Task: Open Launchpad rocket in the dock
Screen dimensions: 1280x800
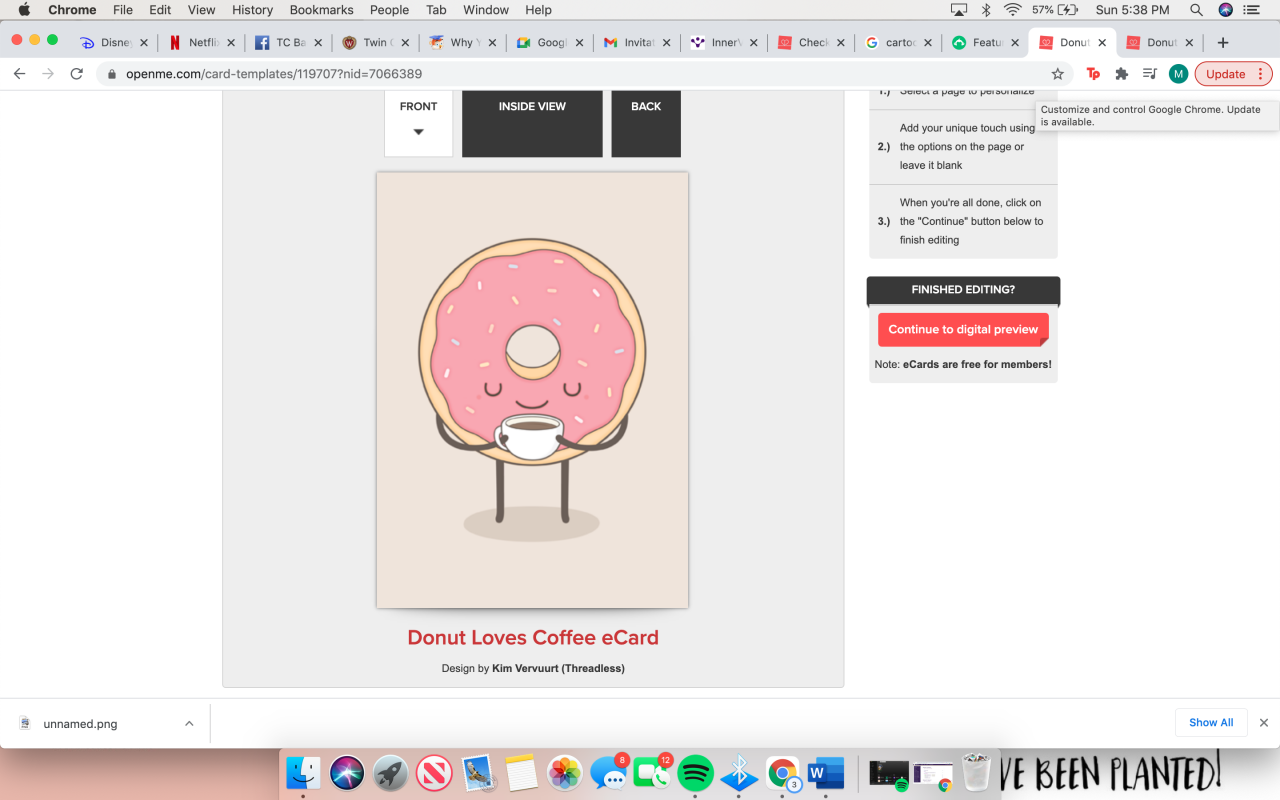Action: [391, 773]
